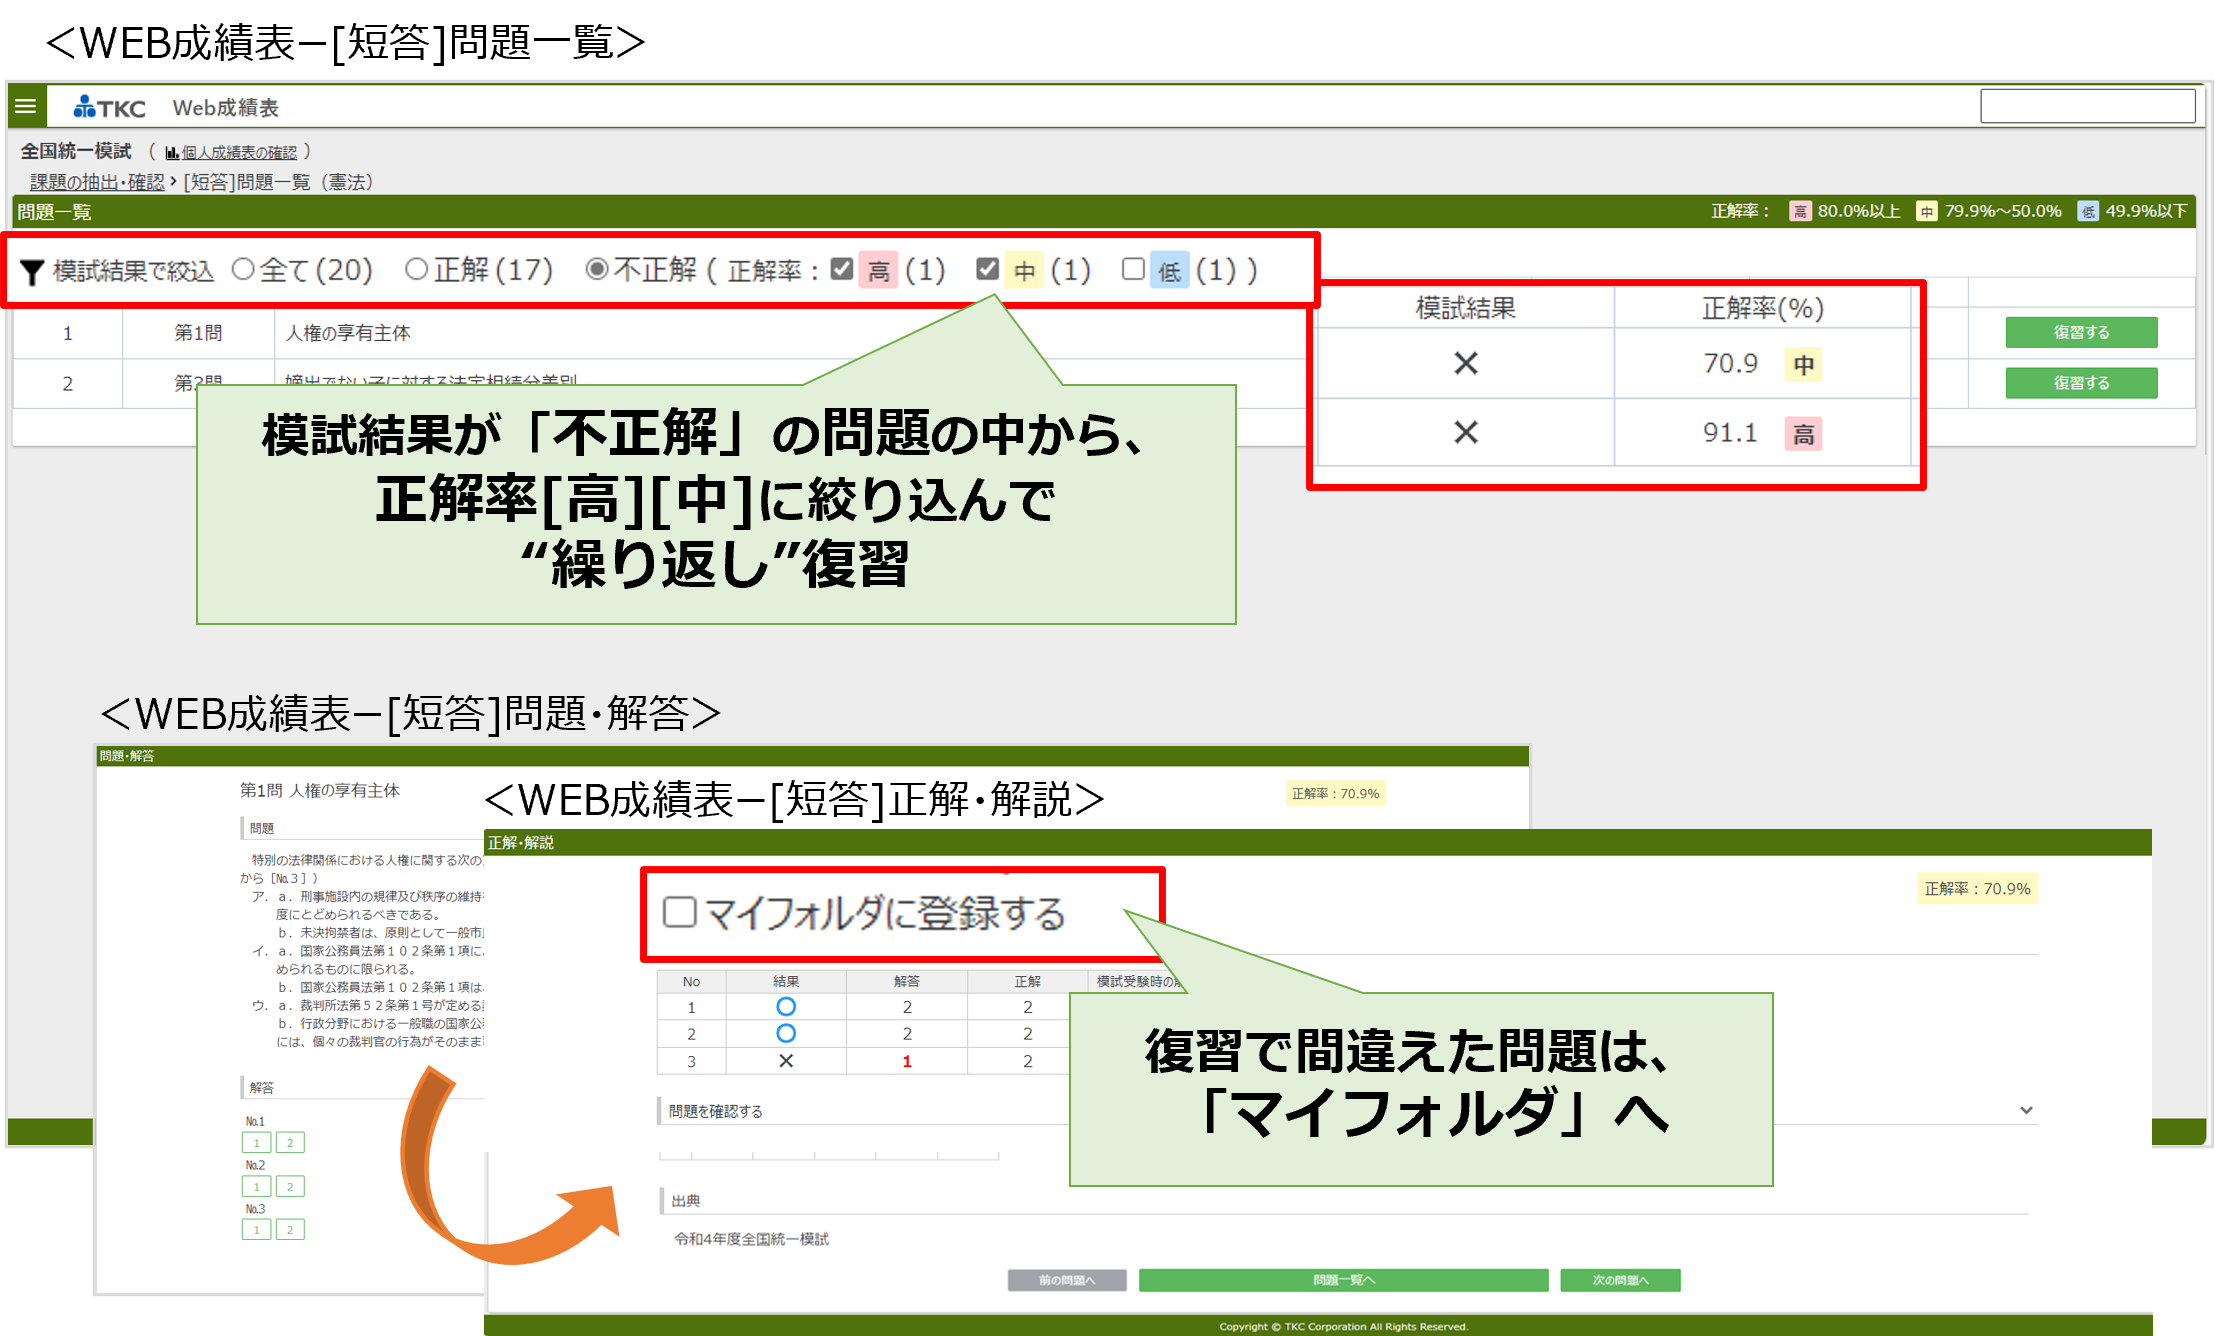
Task: Choose answer 1 for No.3
Action: pos(256,1229)
